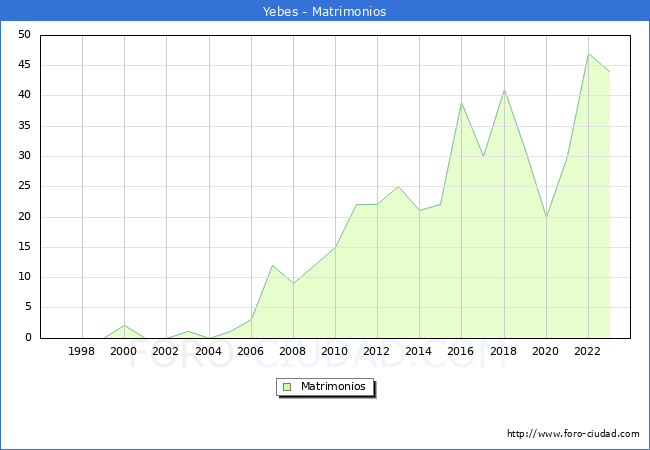Click the x-axis label 2004
The image size is (650, 450).
click(209, 351)
